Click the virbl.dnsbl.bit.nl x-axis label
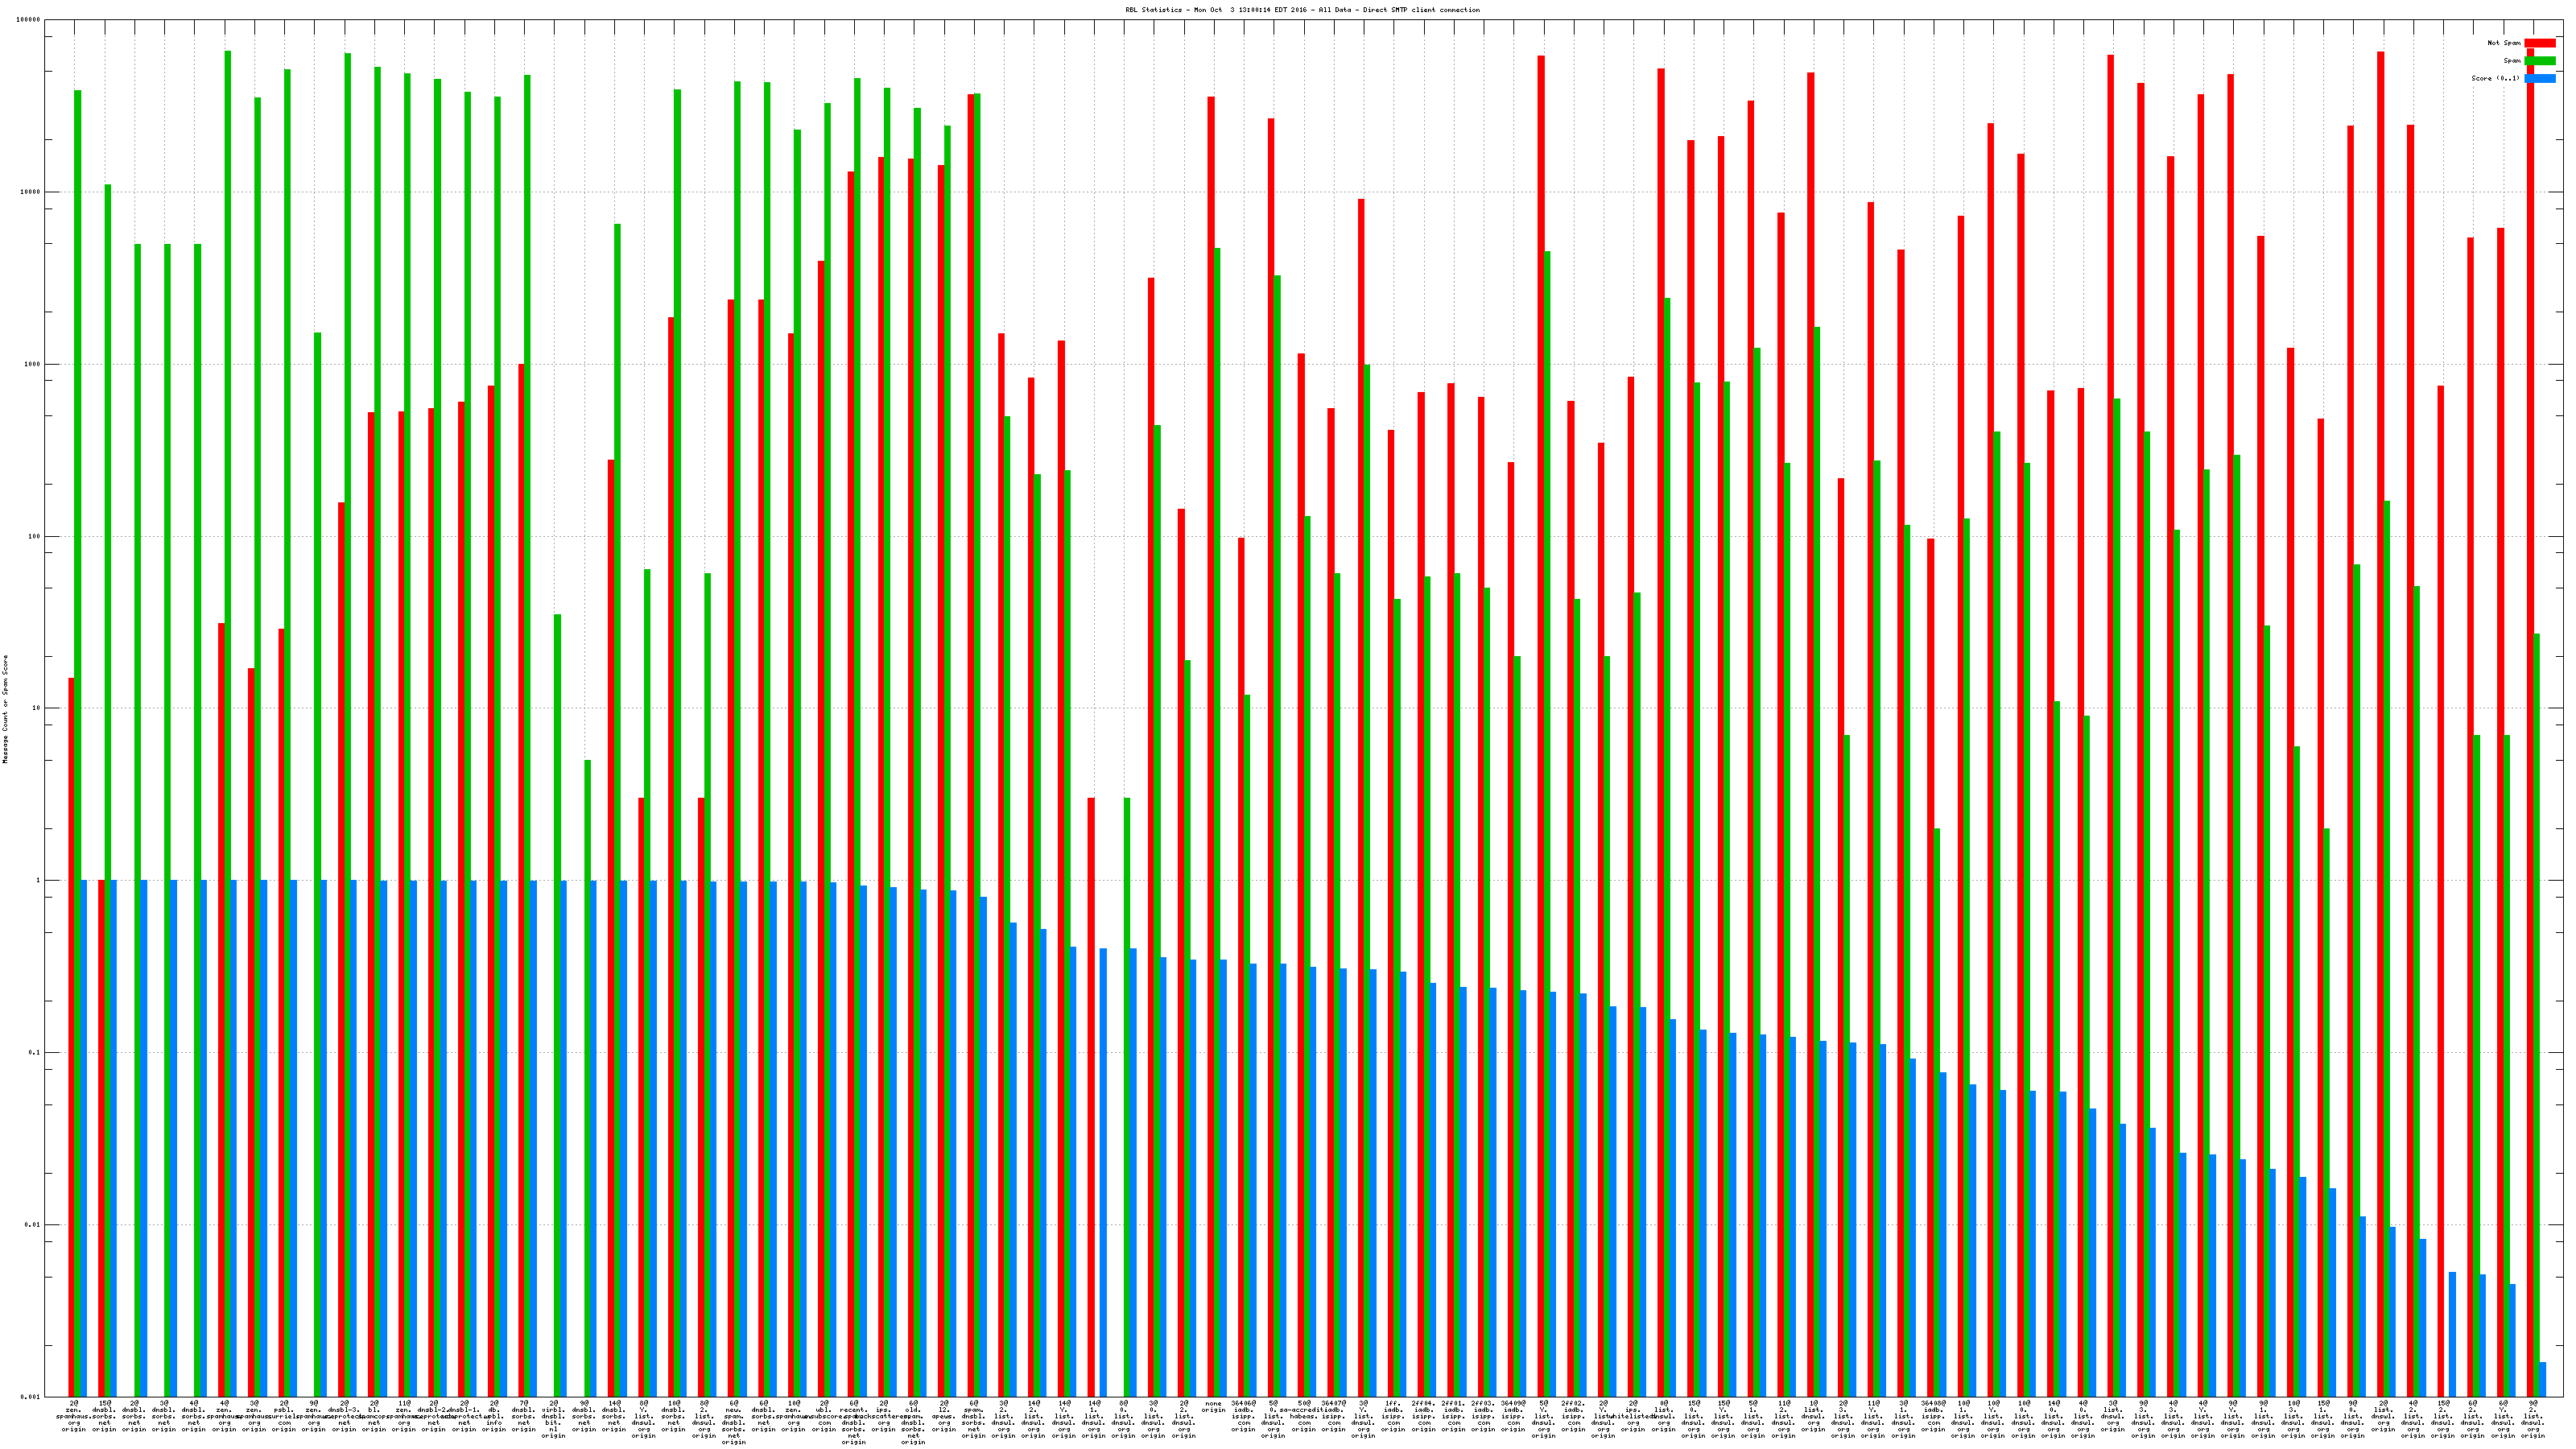 [x=554, y=1420]
